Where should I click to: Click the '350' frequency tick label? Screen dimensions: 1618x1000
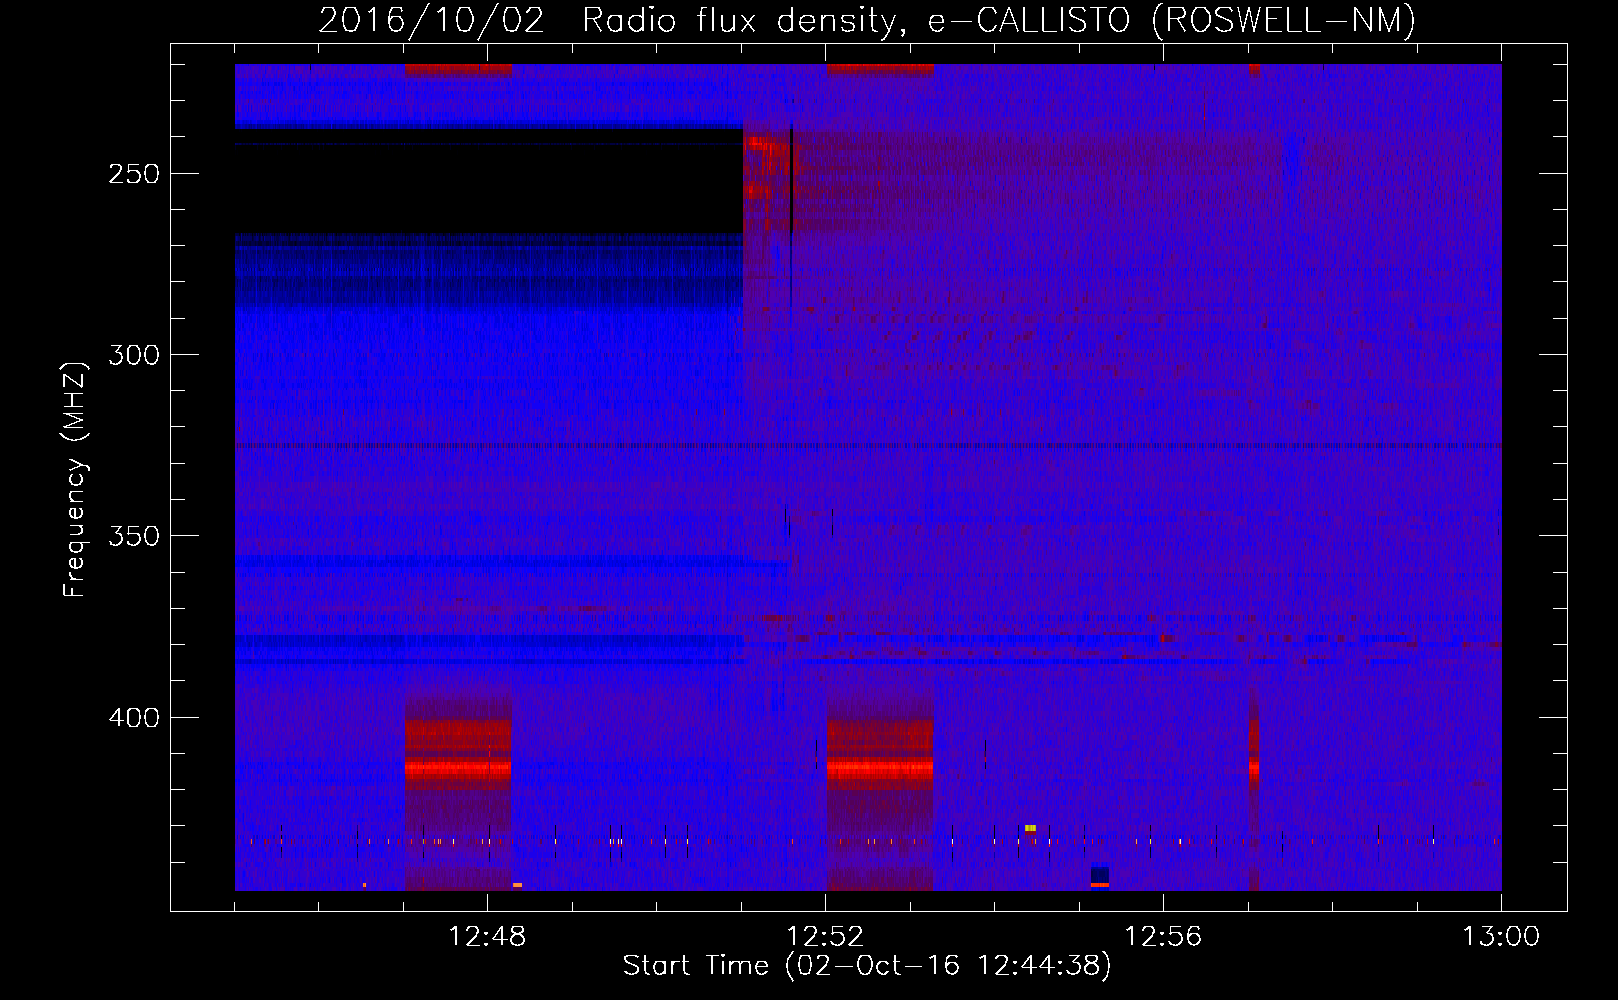tap(134, 536)
